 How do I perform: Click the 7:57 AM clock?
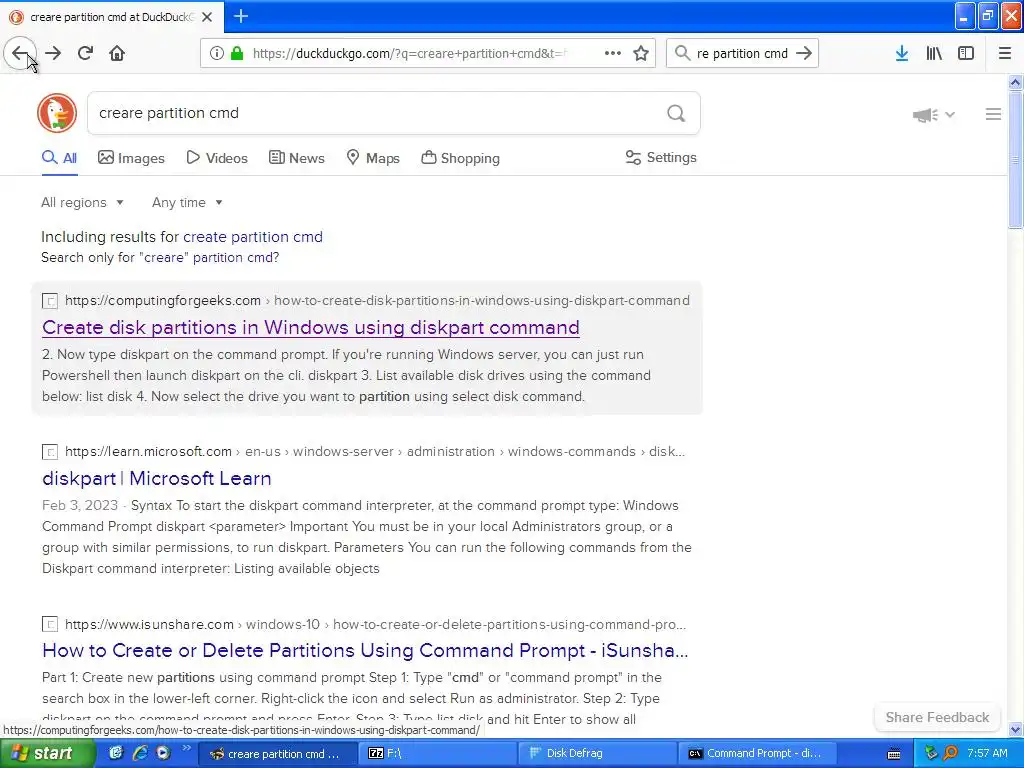coord(987,753)
